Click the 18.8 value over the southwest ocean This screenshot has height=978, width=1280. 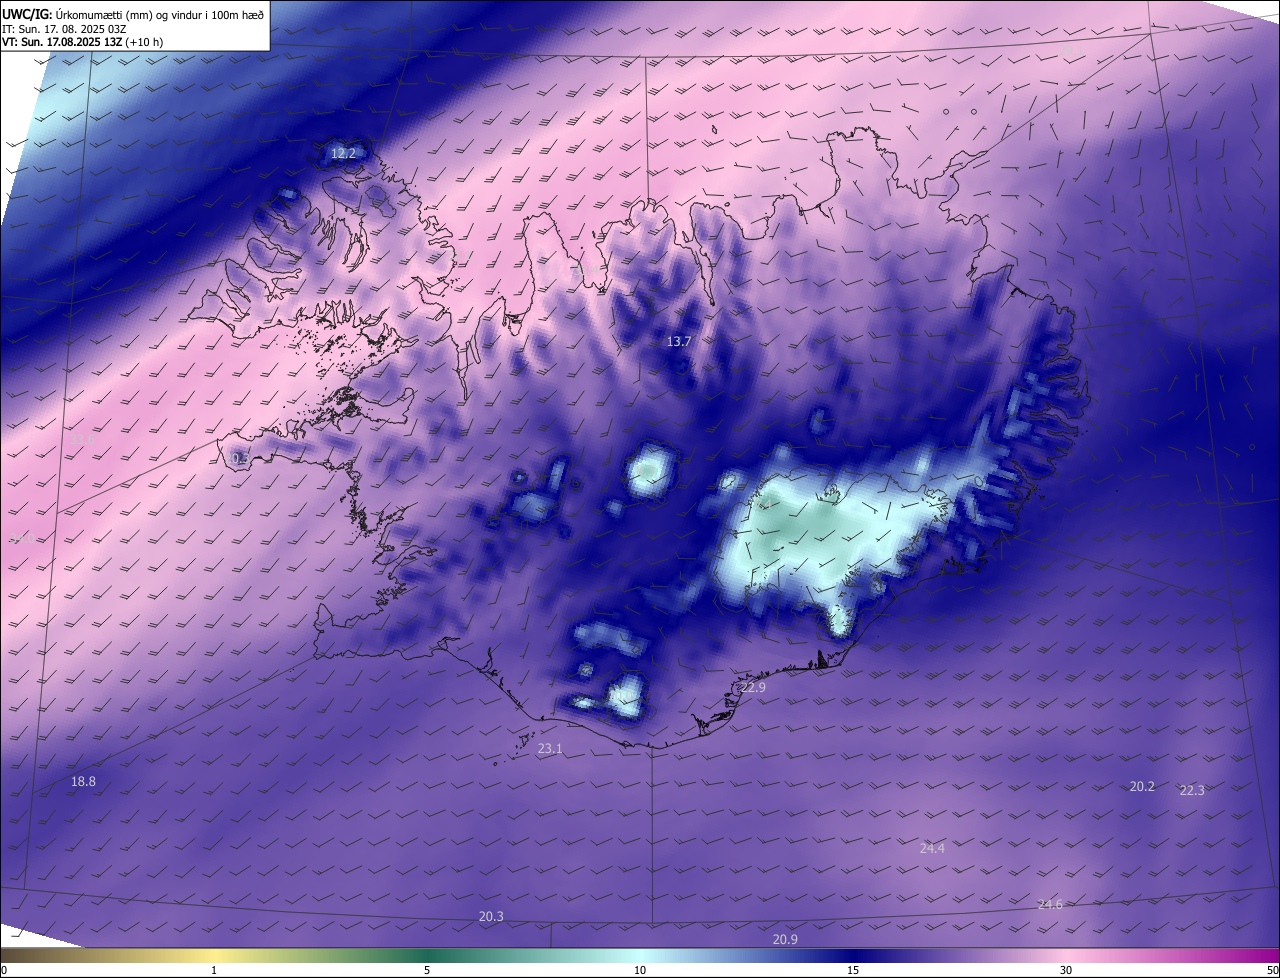84,782
